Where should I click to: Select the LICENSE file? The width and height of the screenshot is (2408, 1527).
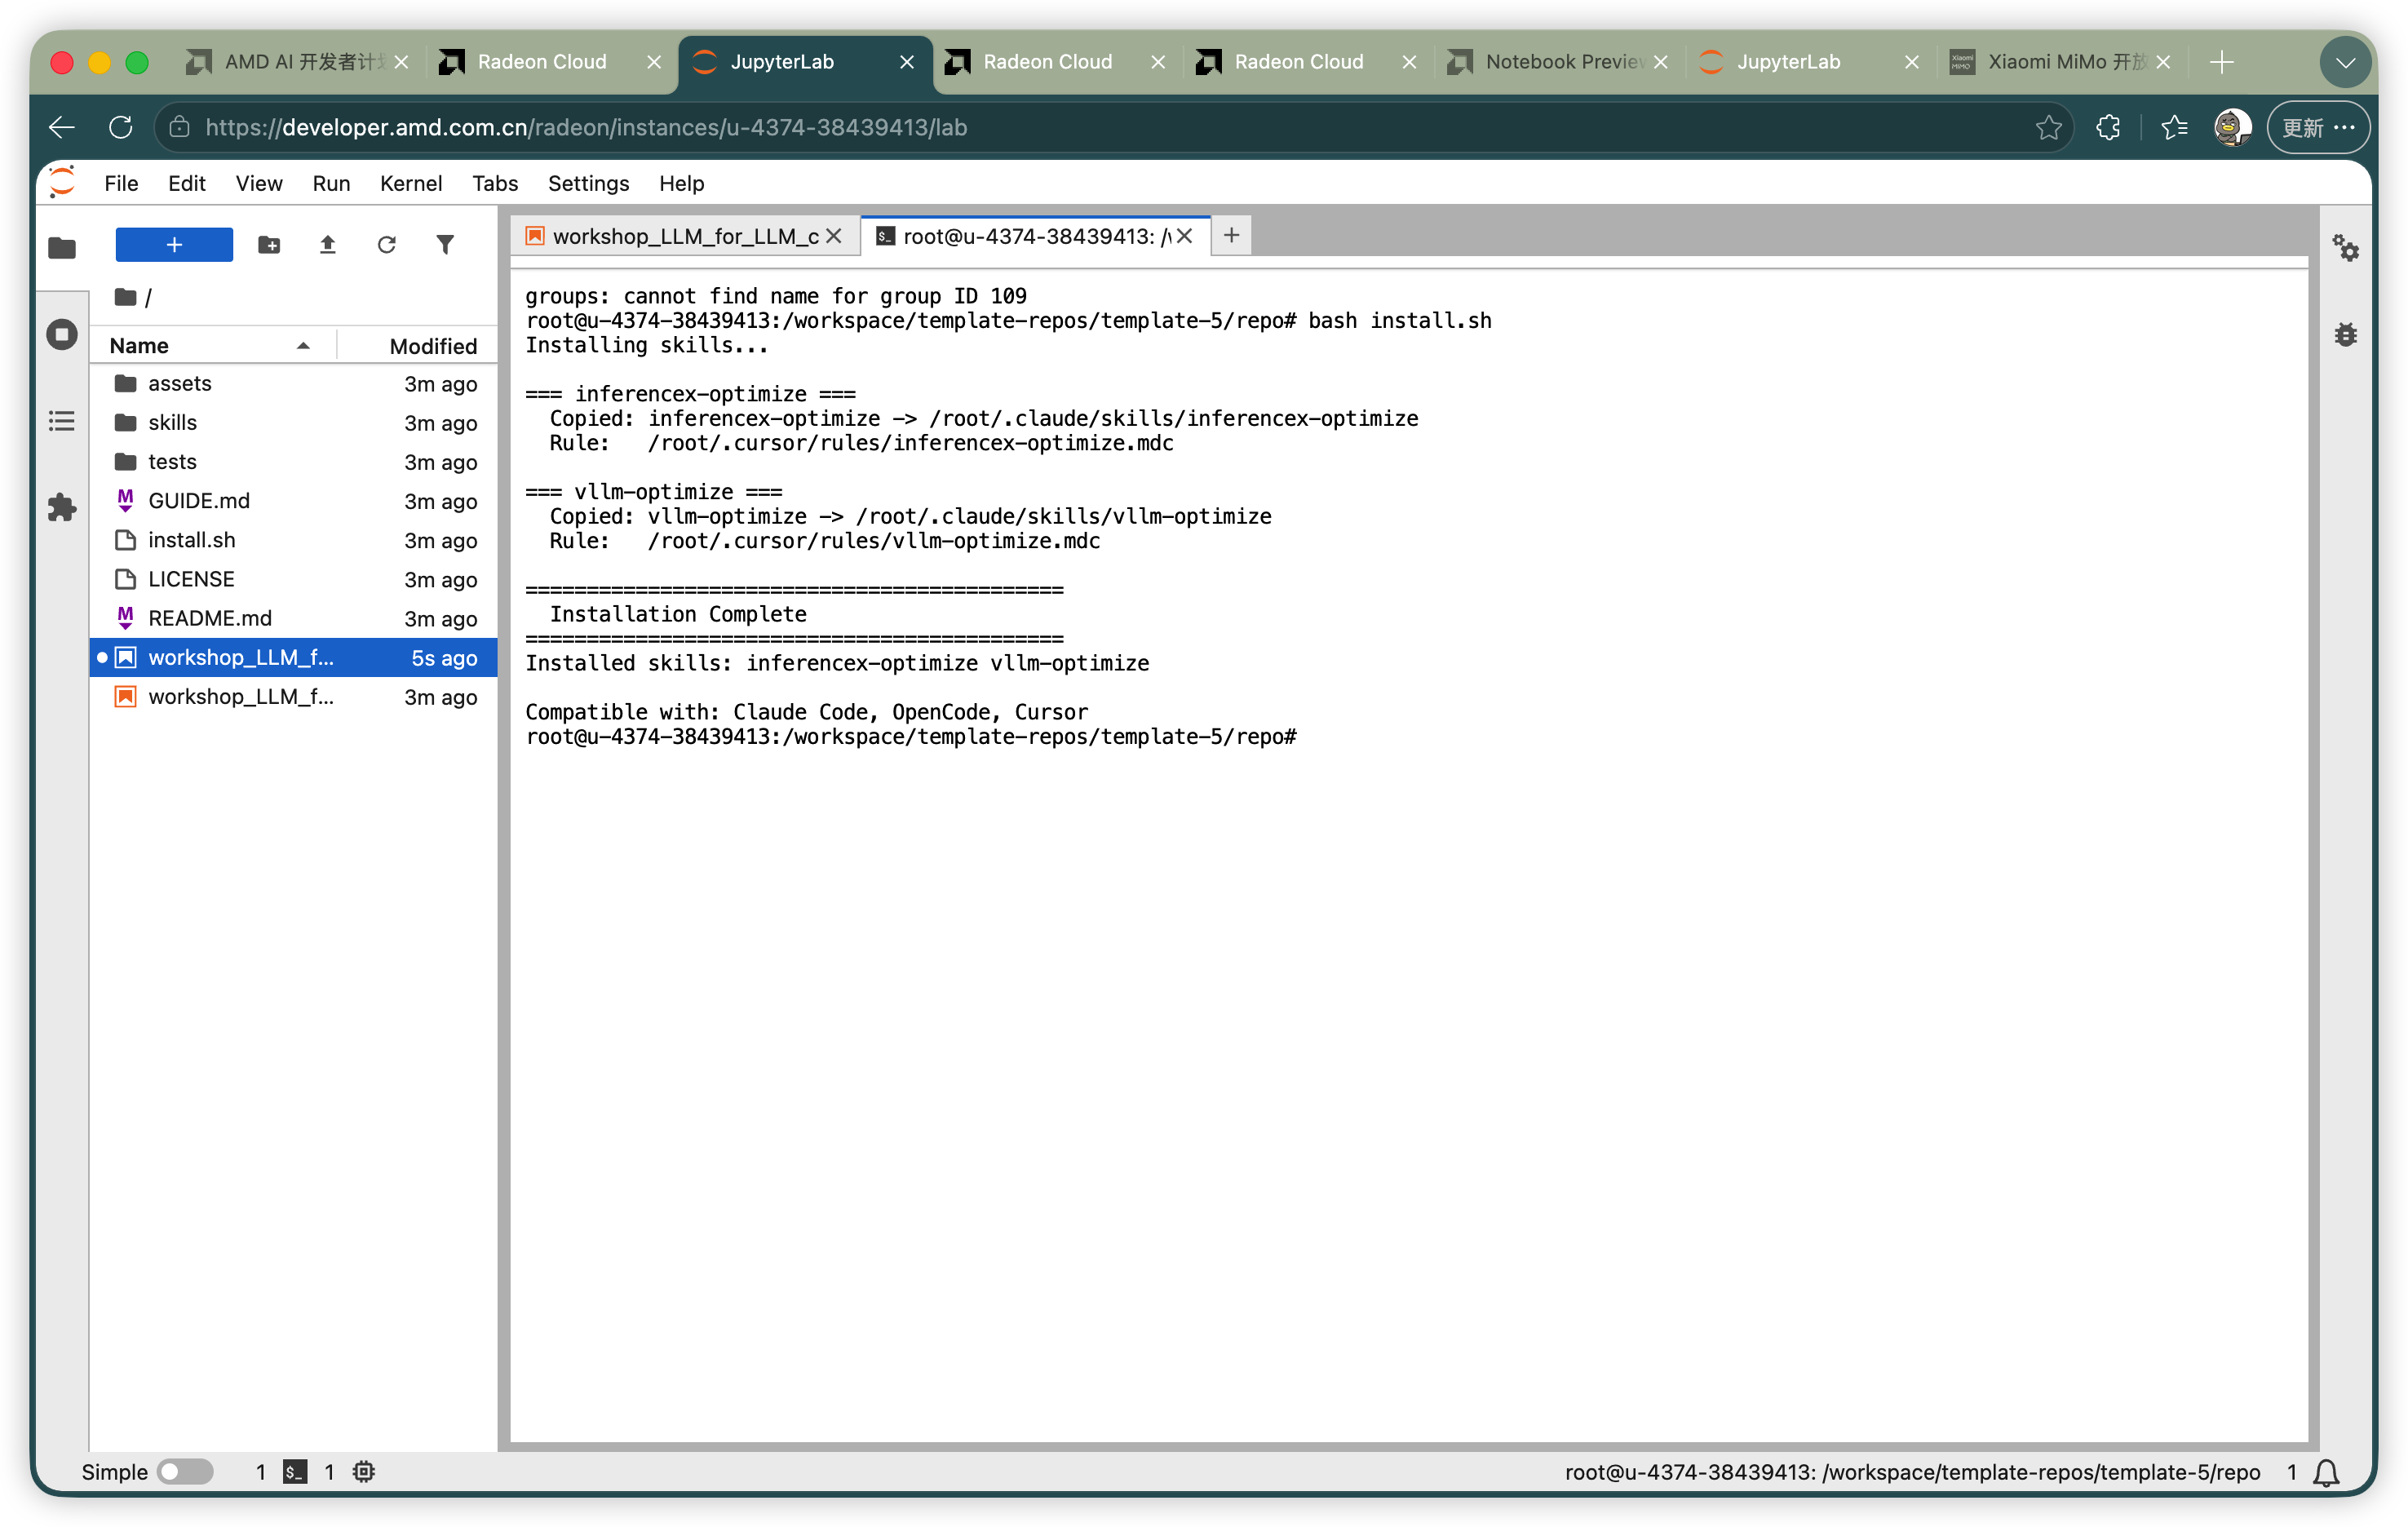[293, 579]
